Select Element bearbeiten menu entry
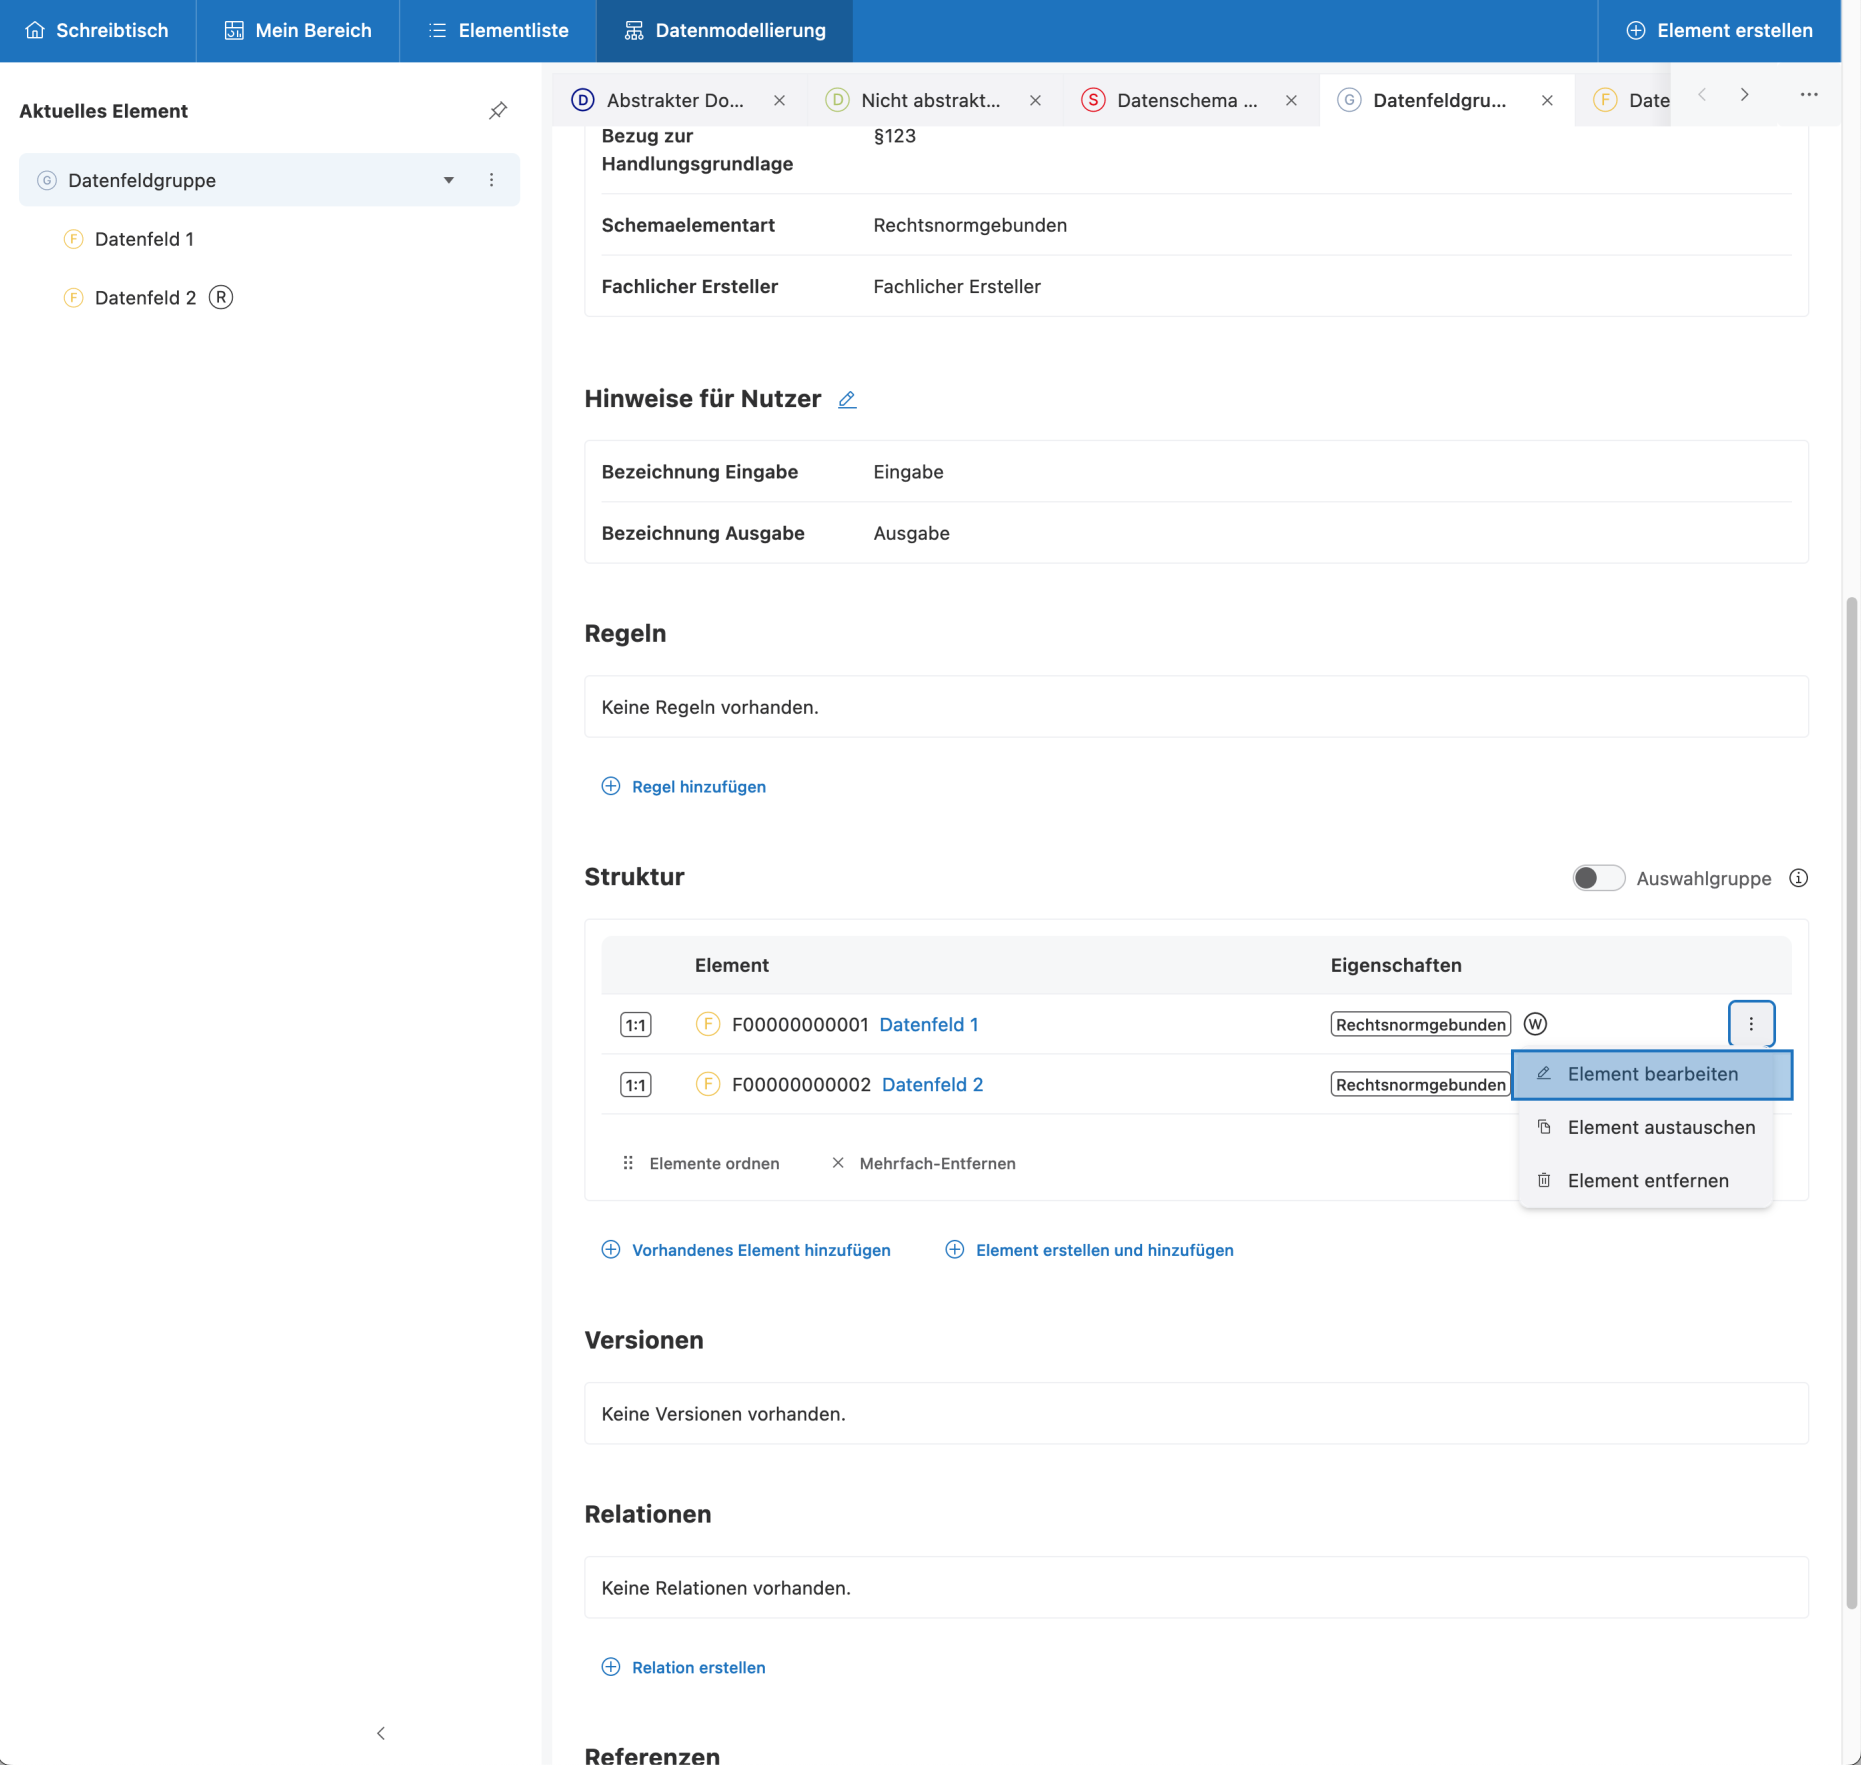The width and height of the screenshot is (1861, 1765). [x=1652, y=1074]
